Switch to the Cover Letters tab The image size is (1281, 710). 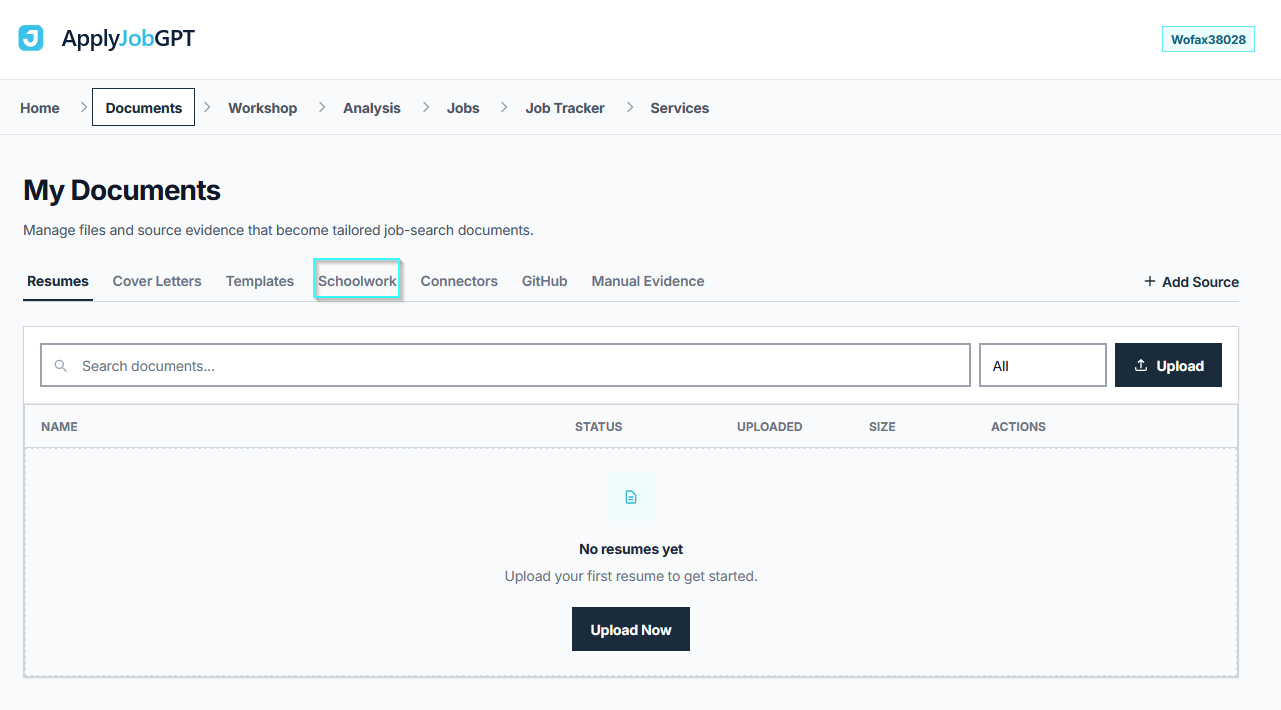click(157, 281)
